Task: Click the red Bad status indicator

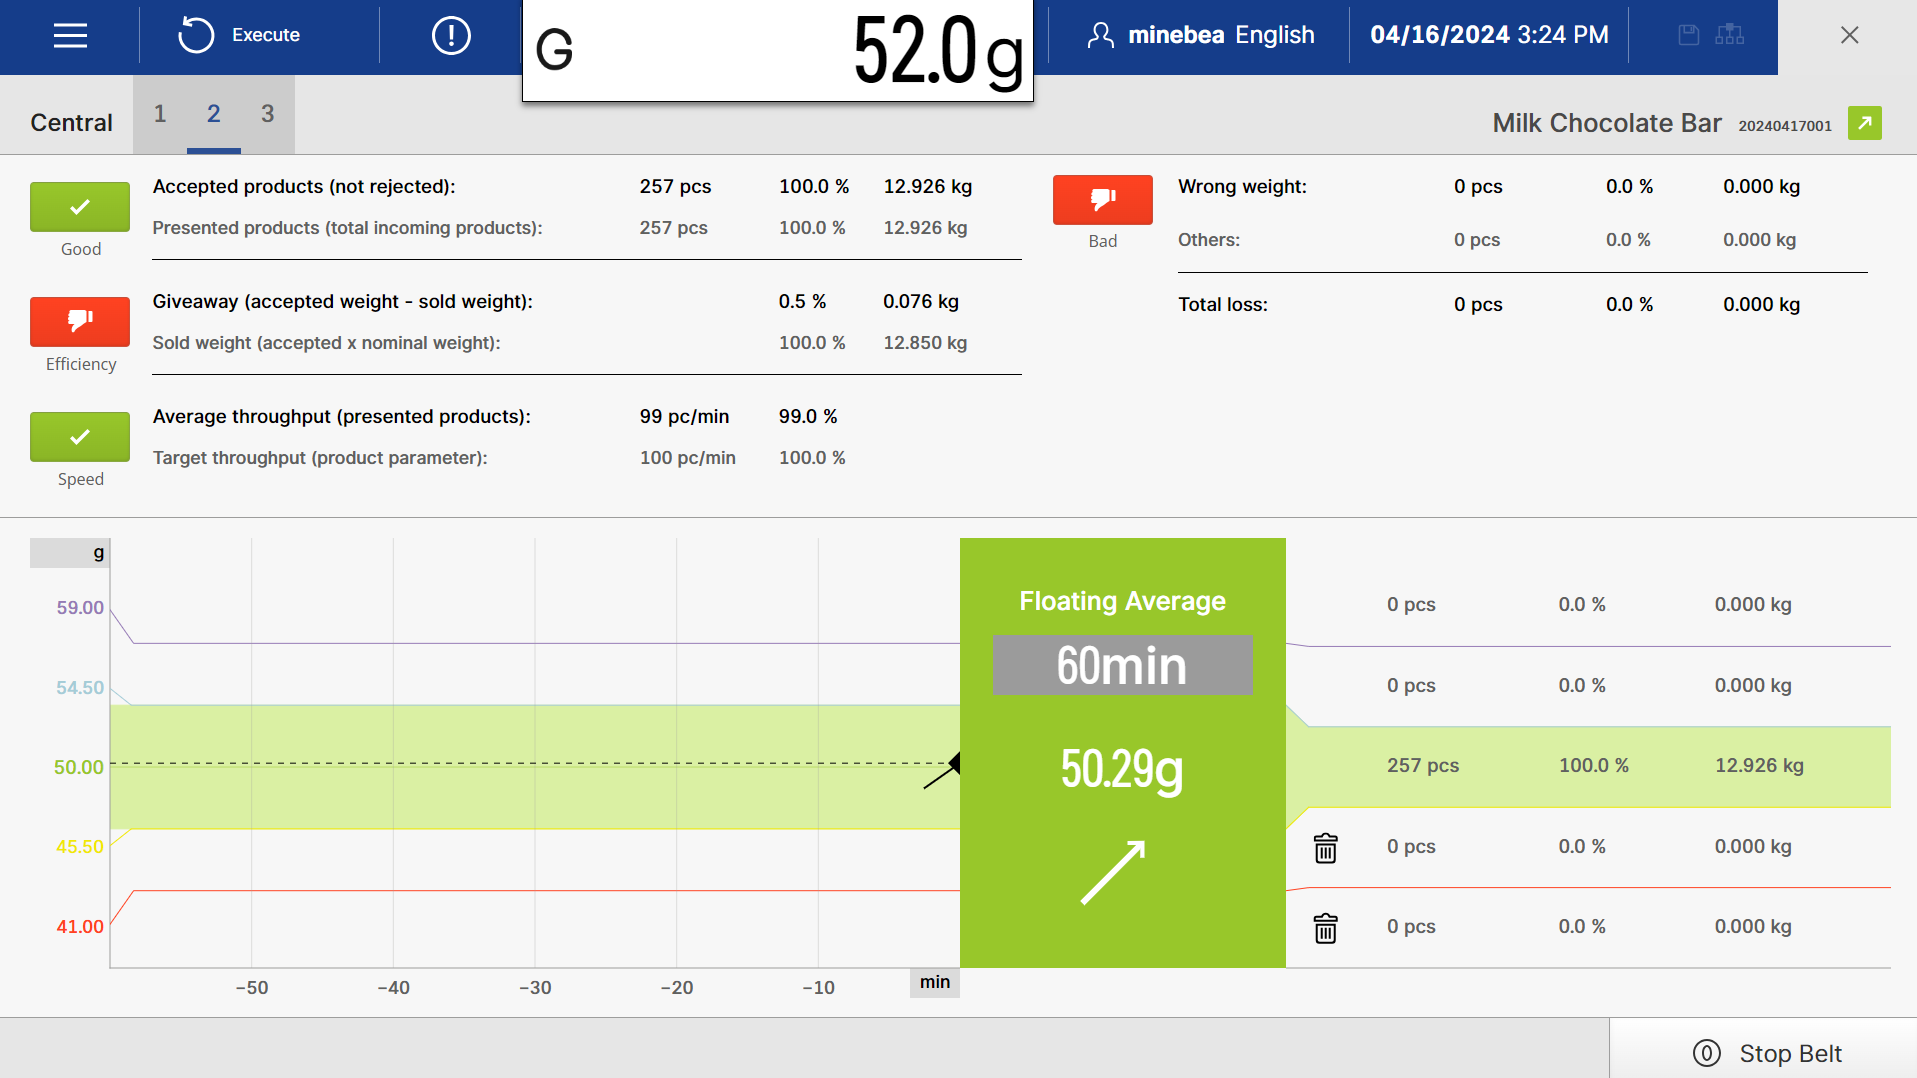Action: click(1102, 200)
